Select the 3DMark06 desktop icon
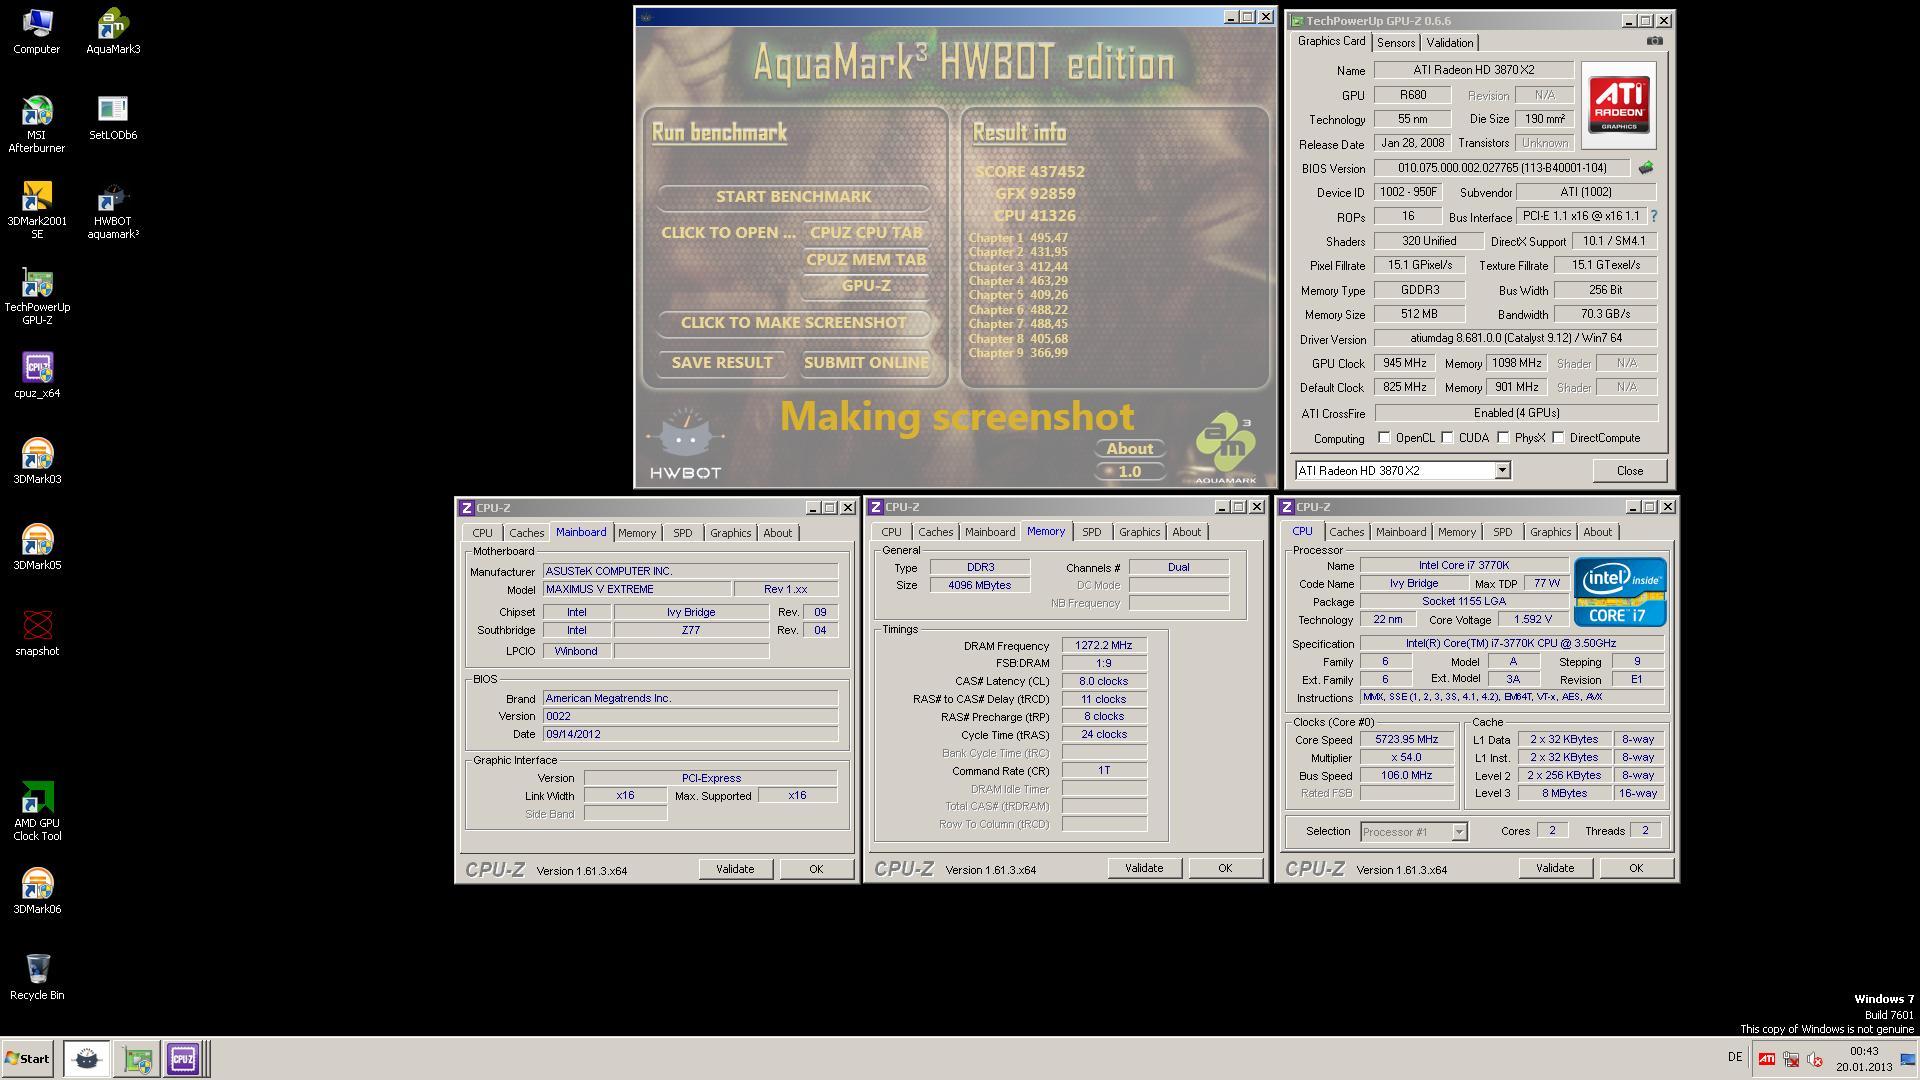The height and width of the screenshot is (1080, 1920). (x=37, y=891)
